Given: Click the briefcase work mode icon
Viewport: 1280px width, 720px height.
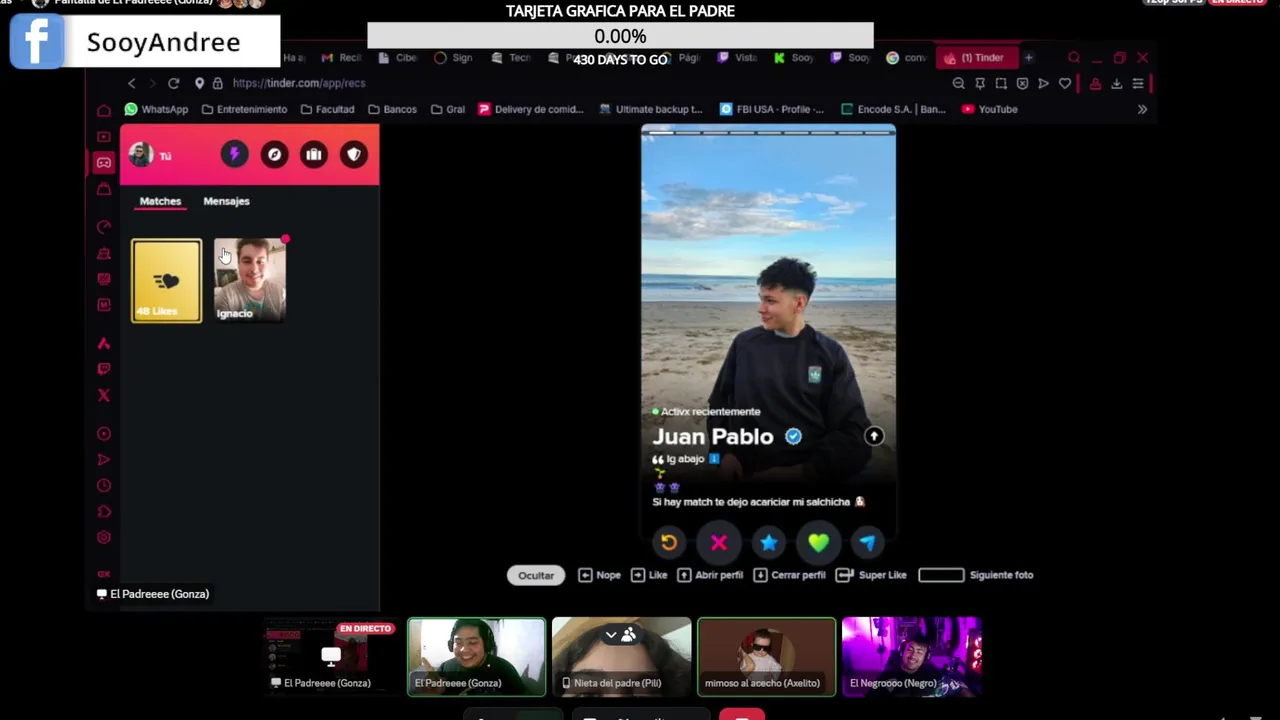Looking at the screenshot, I should (314, 154).
